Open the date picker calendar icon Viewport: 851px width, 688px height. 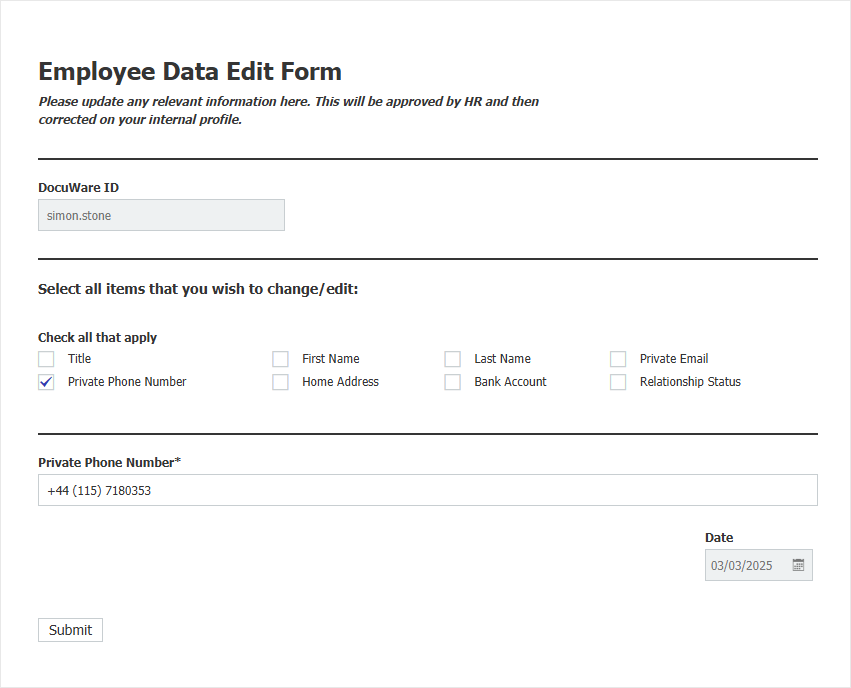(798, 565)
